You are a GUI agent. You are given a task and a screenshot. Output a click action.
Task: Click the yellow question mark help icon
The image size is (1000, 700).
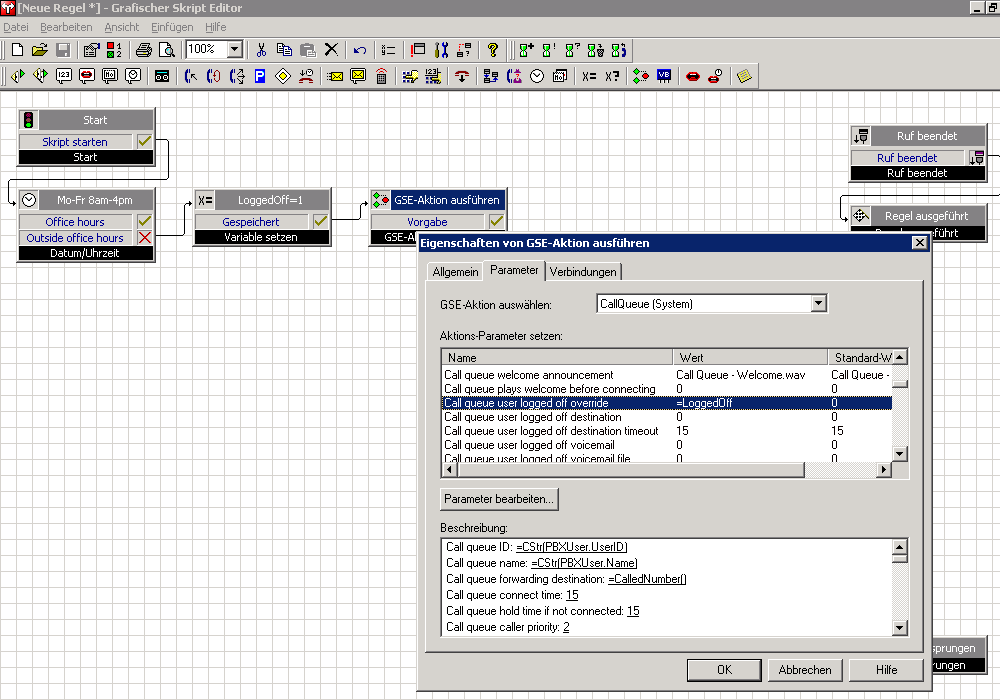(x=492, y=49)
